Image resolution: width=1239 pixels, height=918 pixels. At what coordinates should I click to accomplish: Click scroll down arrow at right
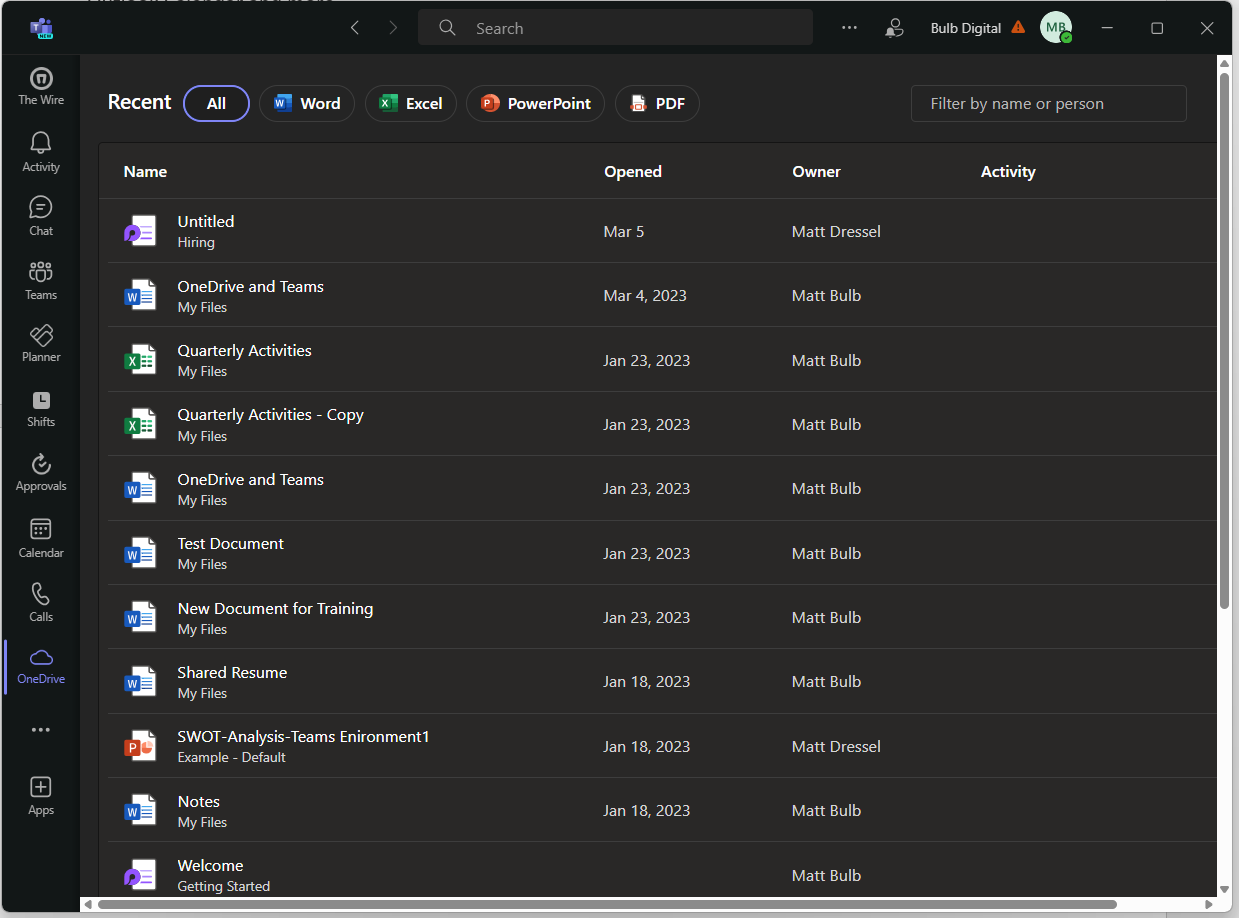1224,888
